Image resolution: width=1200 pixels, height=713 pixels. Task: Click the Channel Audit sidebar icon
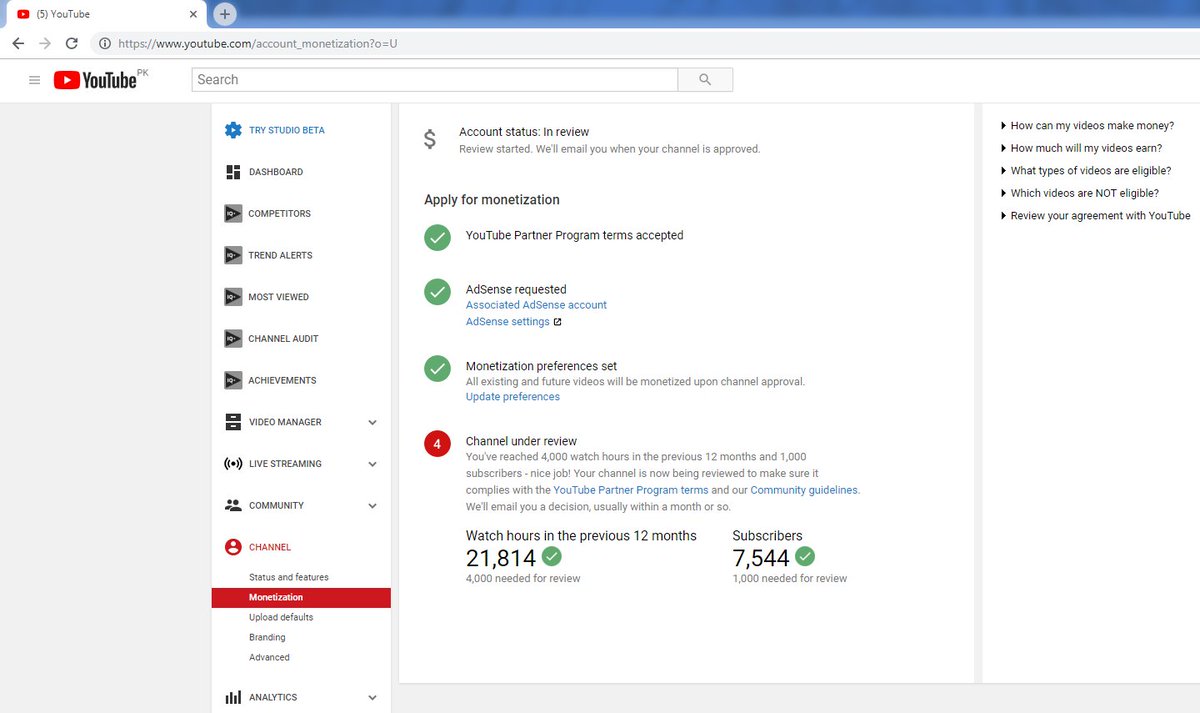tap(233, 339)
